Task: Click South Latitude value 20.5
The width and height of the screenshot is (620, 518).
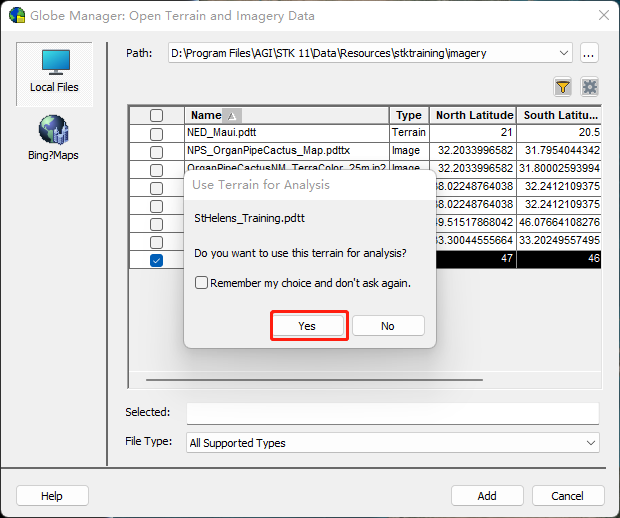Action: (589, 132)
